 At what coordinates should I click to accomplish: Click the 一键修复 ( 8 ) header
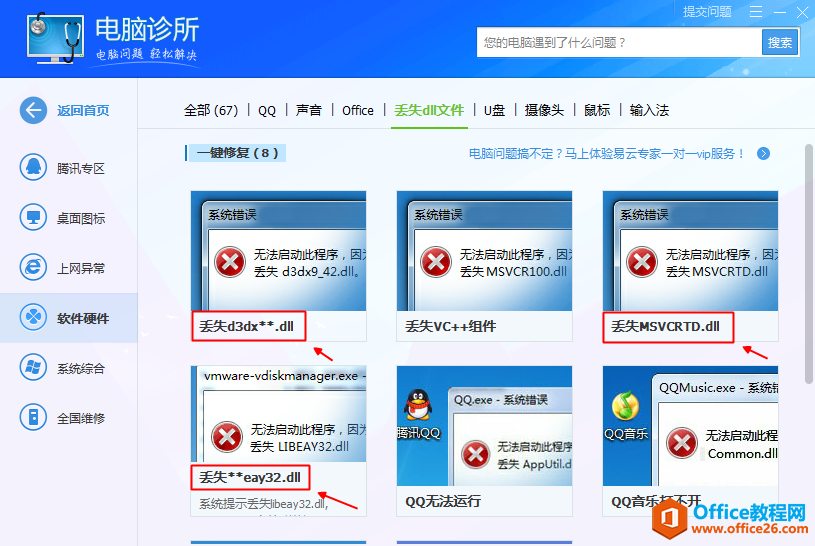tap(237, 153)
